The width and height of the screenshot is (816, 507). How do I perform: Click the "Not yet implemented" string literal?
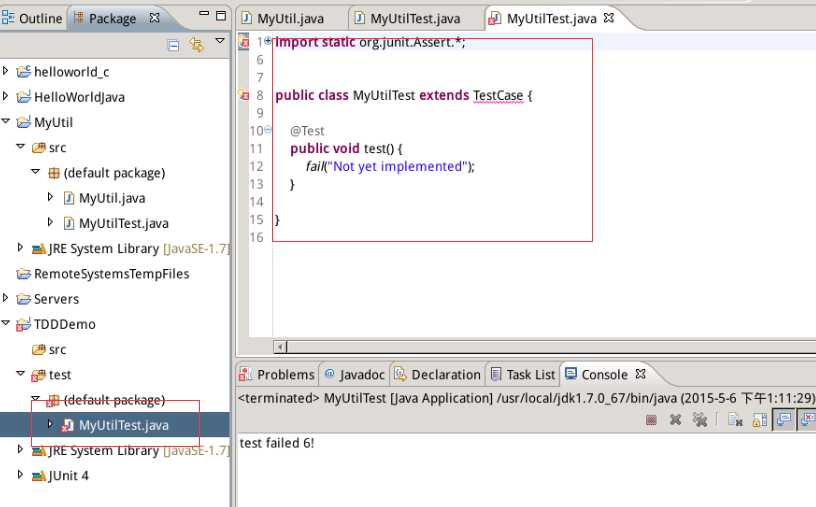coord(398,167)
